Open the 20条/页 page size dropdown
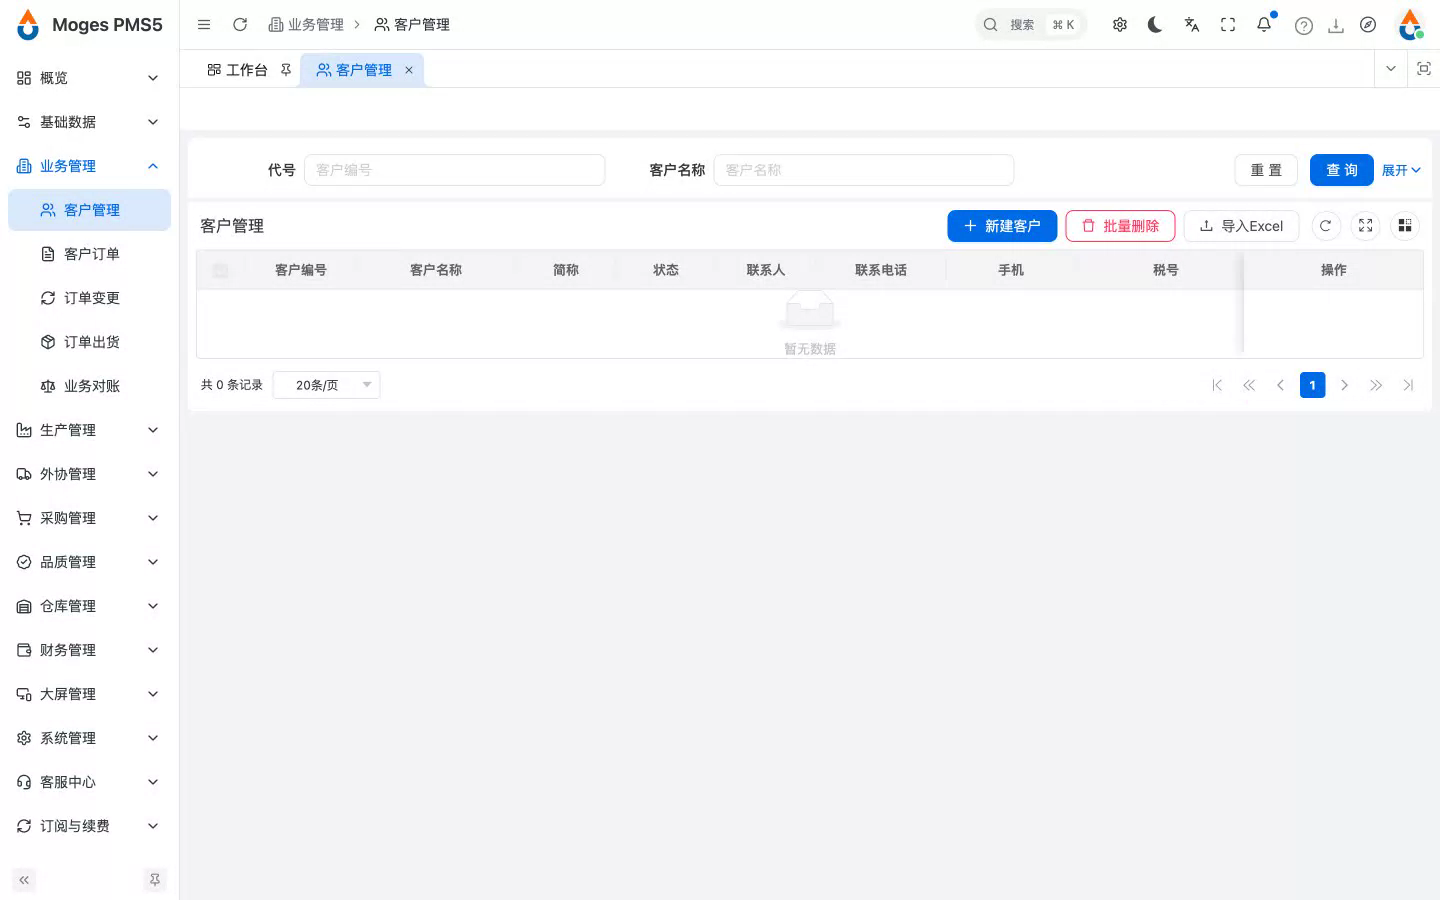 327,385
